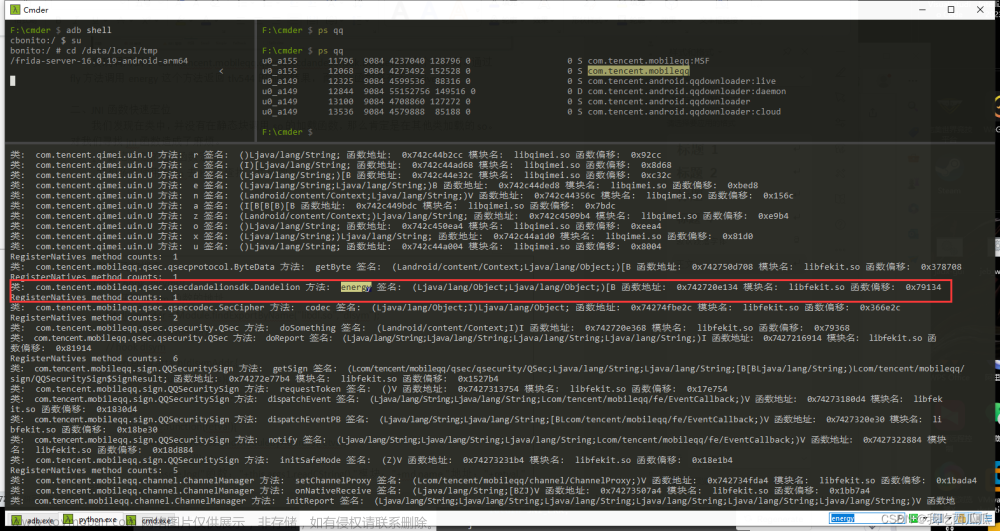Click PID 13100 in the ps output
The width and height of the screenshot is (1000, 531).
click(341, 101)
